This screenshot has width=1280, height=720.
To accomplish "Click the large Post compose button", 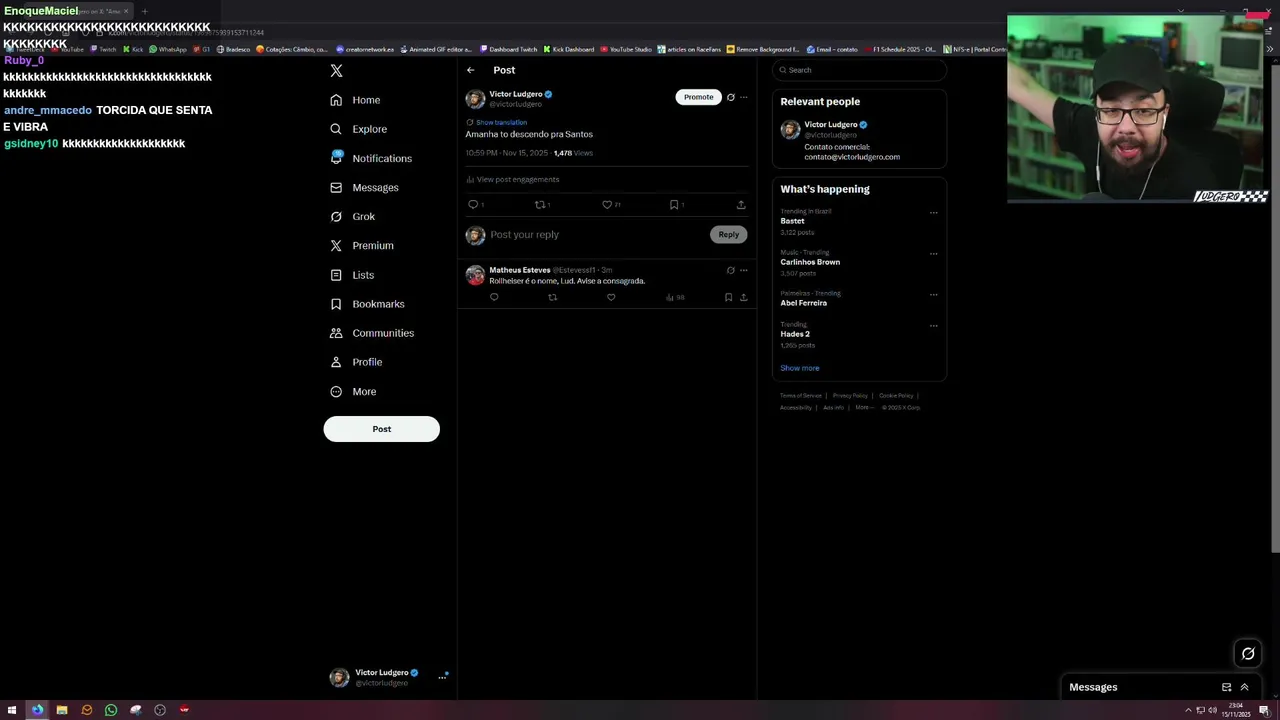I will point(381,429).
